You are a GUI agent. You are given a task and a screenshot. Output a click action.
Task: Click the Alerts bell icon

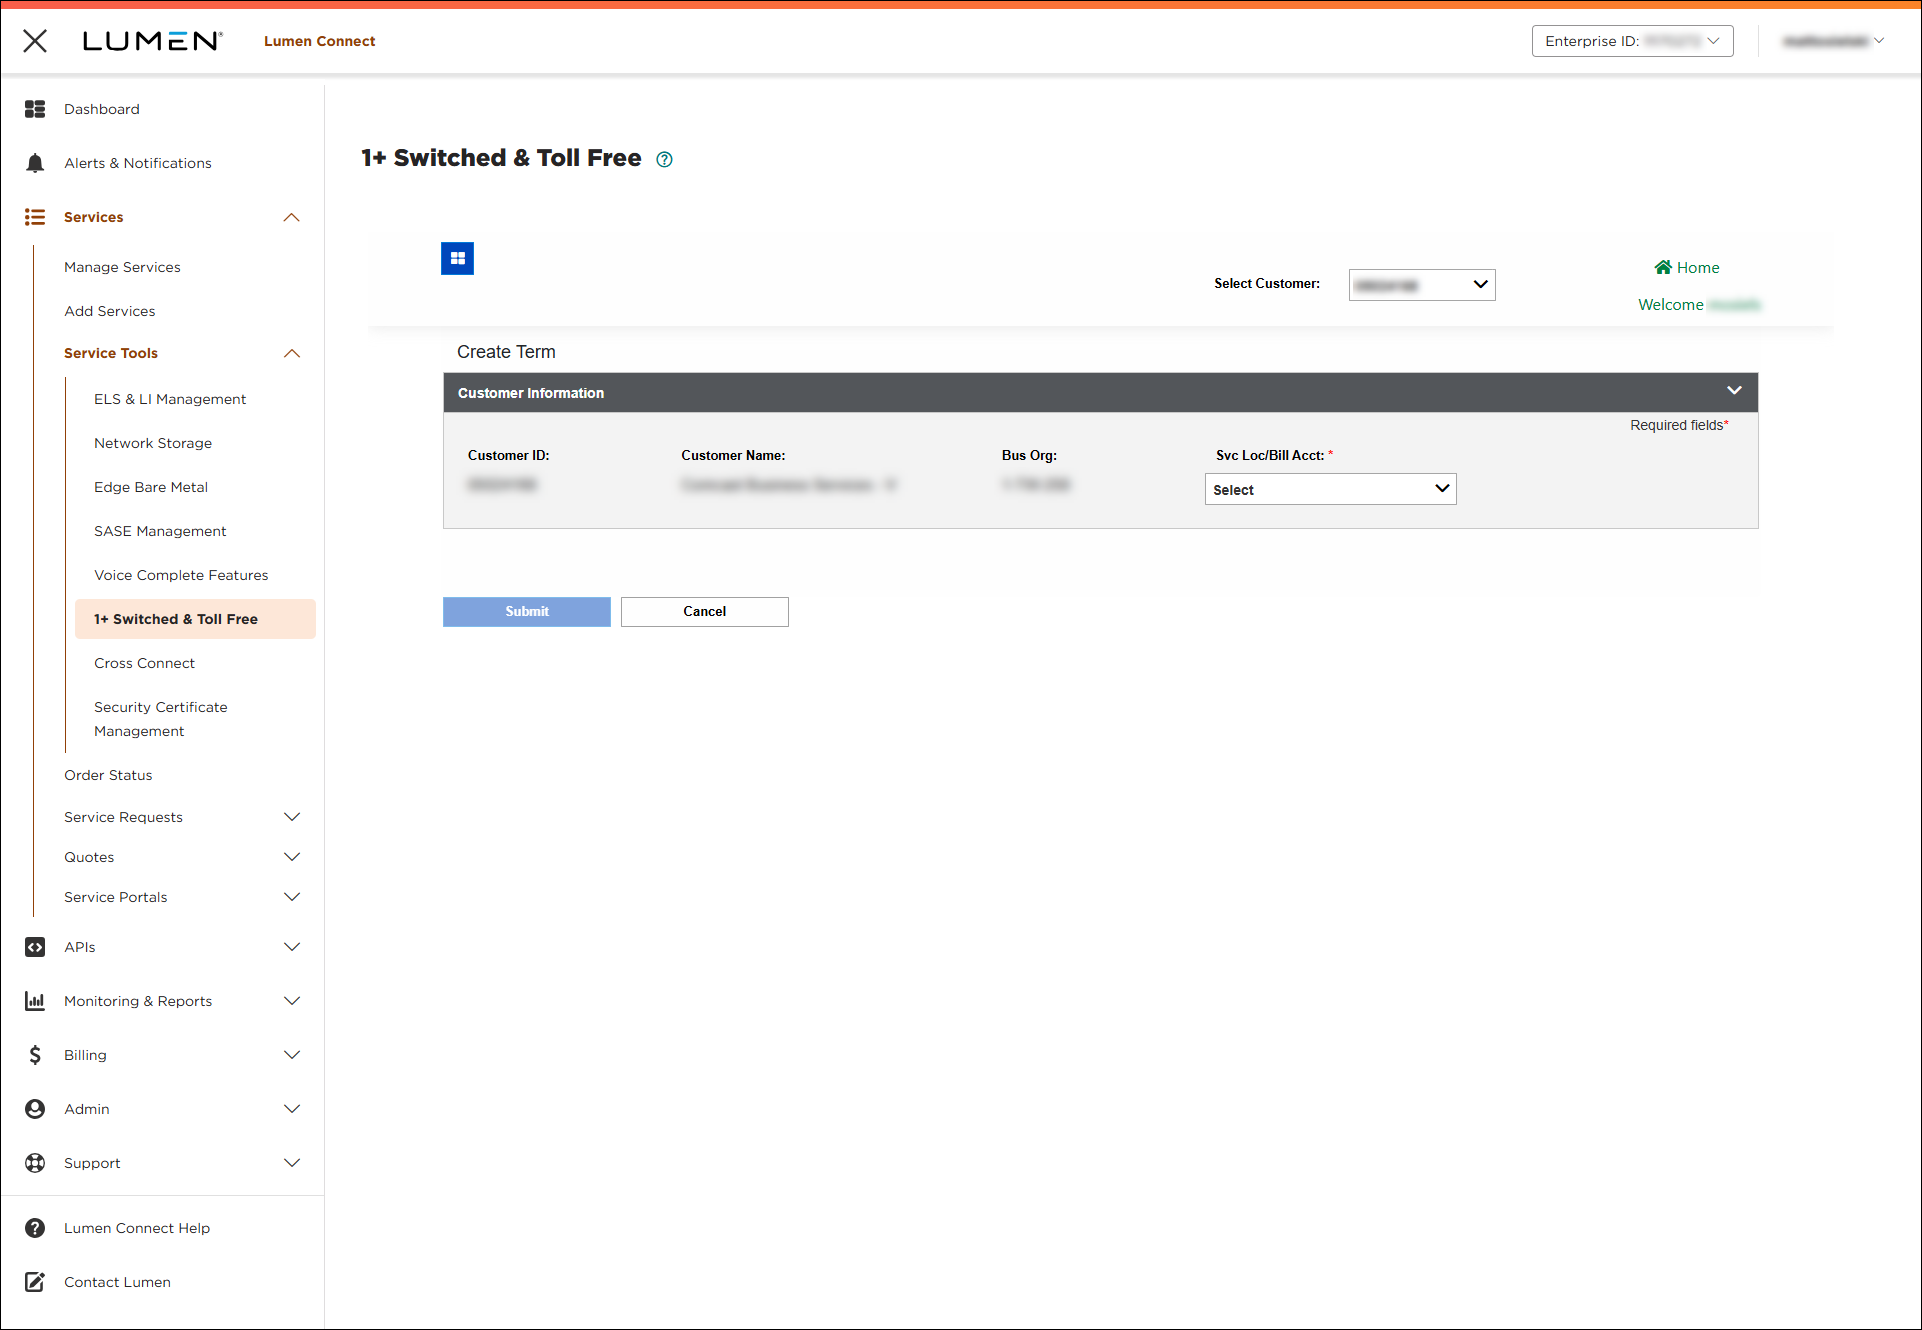35,163
